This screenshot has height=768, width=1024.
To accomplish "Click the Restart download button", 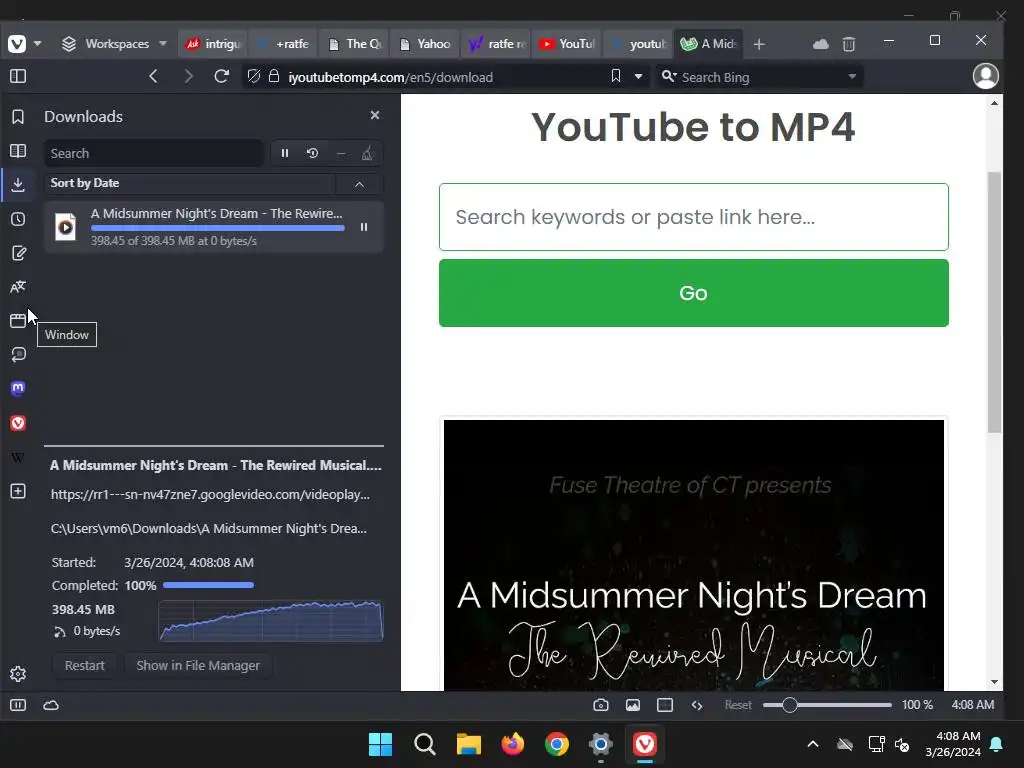I will pyautogui.click(x=84, y=665).
